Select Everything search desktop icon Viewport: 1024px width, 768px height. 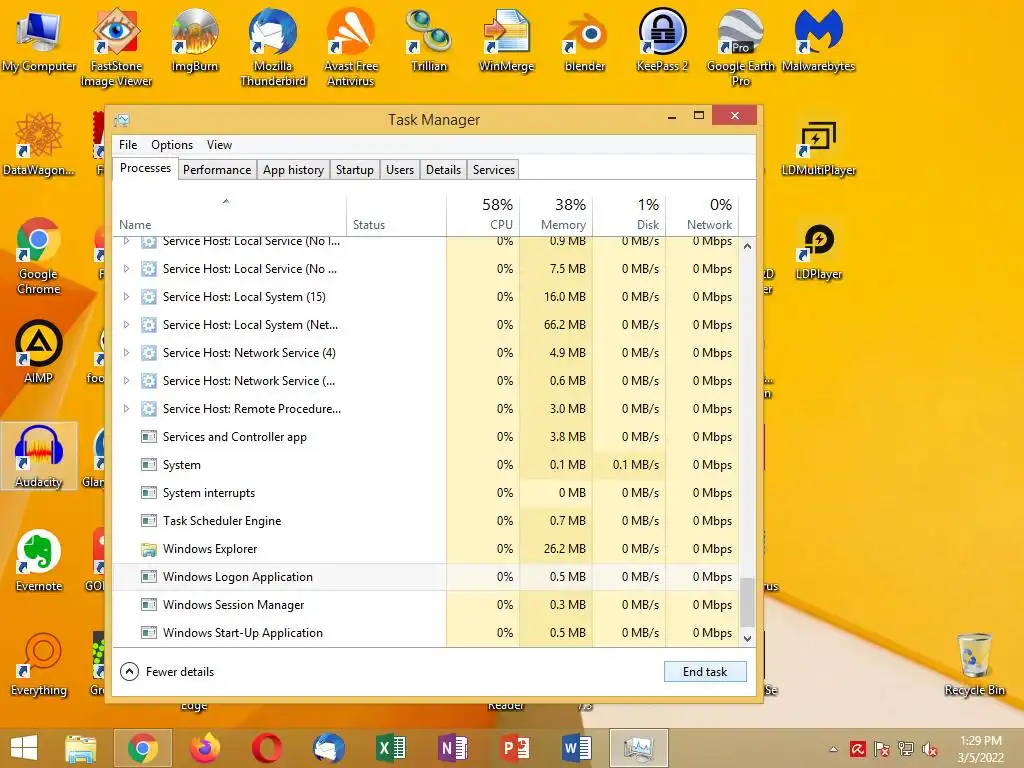(x=39, y=665)
